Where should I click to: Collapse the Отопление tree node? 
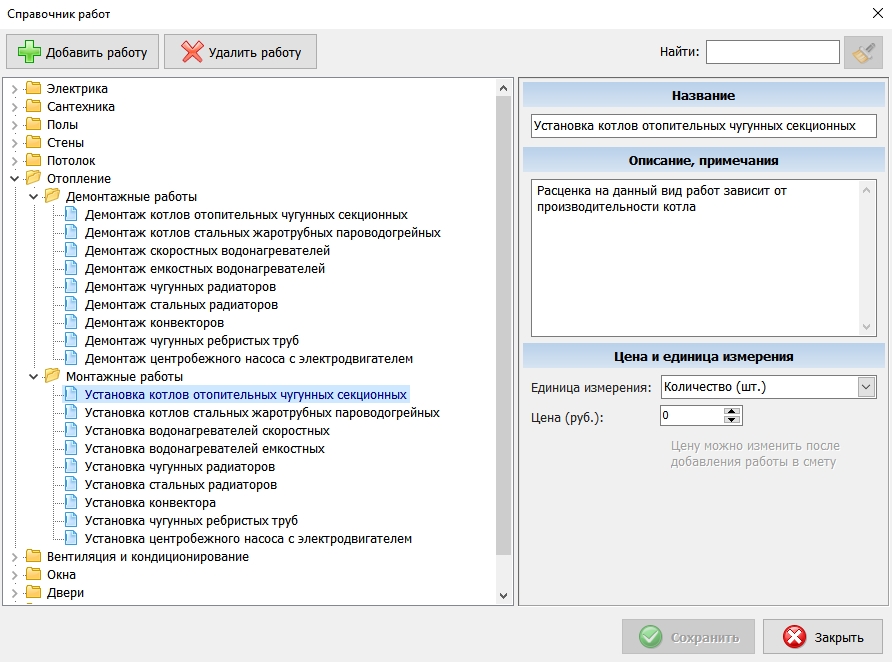(14, 179)
